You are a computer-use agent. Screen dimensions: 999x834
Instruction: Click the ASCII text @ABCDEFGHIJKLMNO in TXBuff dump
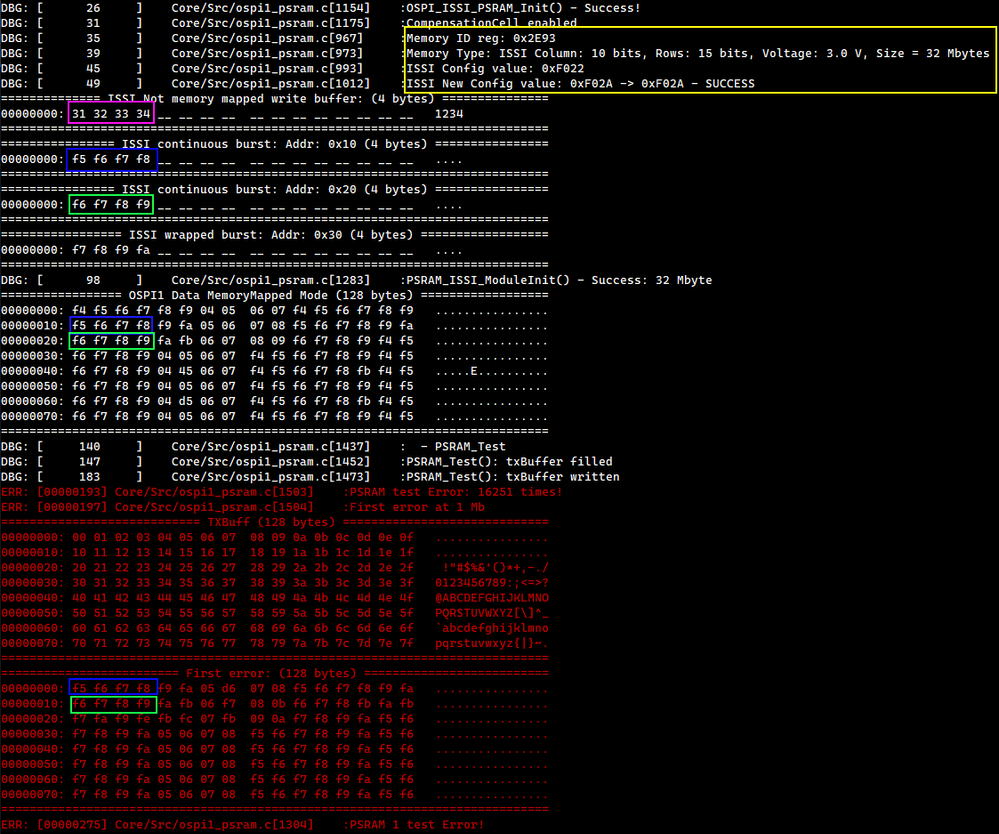(492, 598)
